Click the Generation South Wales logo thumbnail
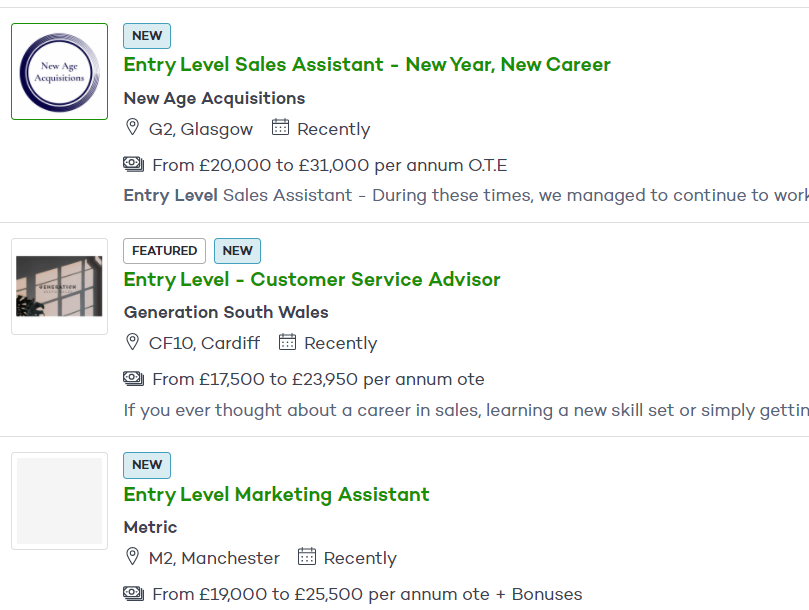The width and height of the screenshot is (809, 610). [x=60, y=286]
